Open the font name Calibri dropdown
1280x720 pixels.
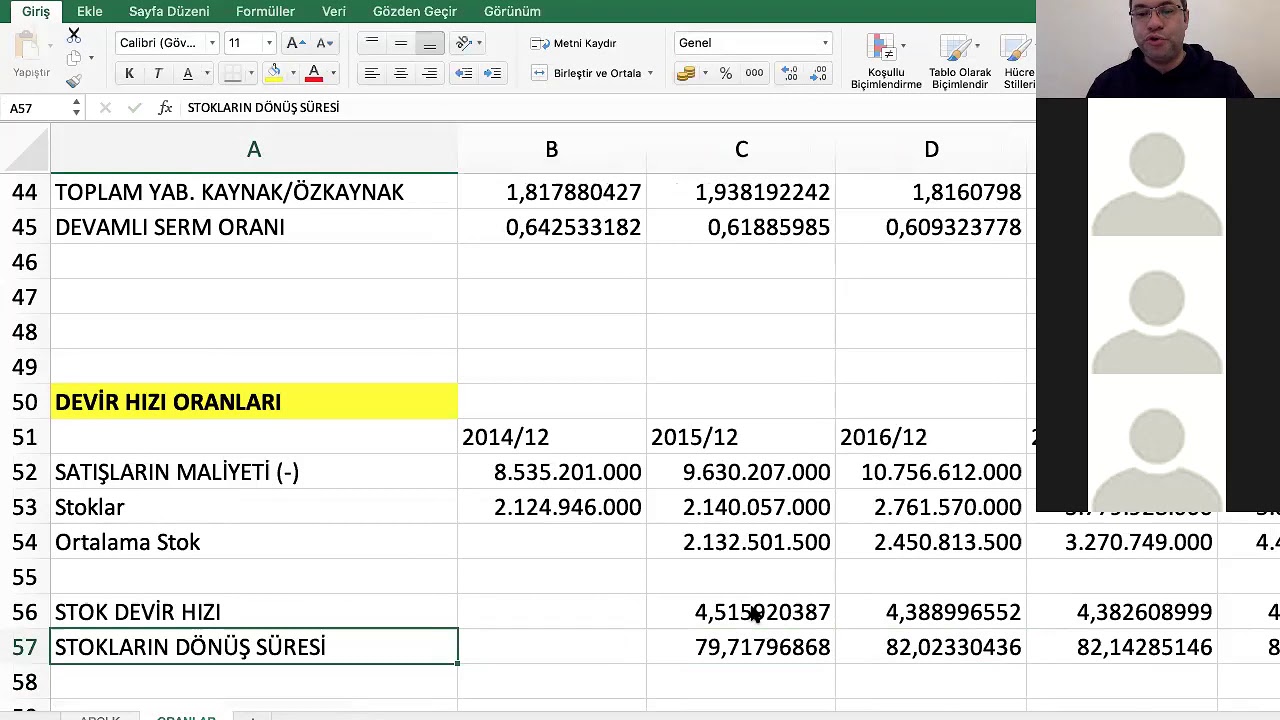pyautogui.click(x=212, y=43)
